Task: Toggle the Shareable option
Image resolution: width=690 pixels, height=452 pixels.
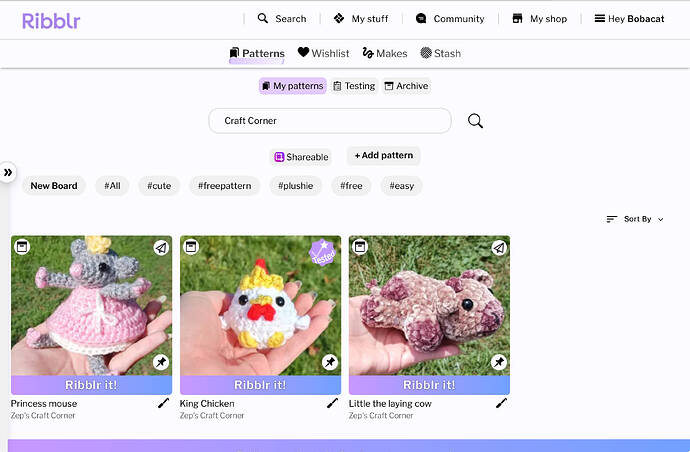Action: pos(301,157)
